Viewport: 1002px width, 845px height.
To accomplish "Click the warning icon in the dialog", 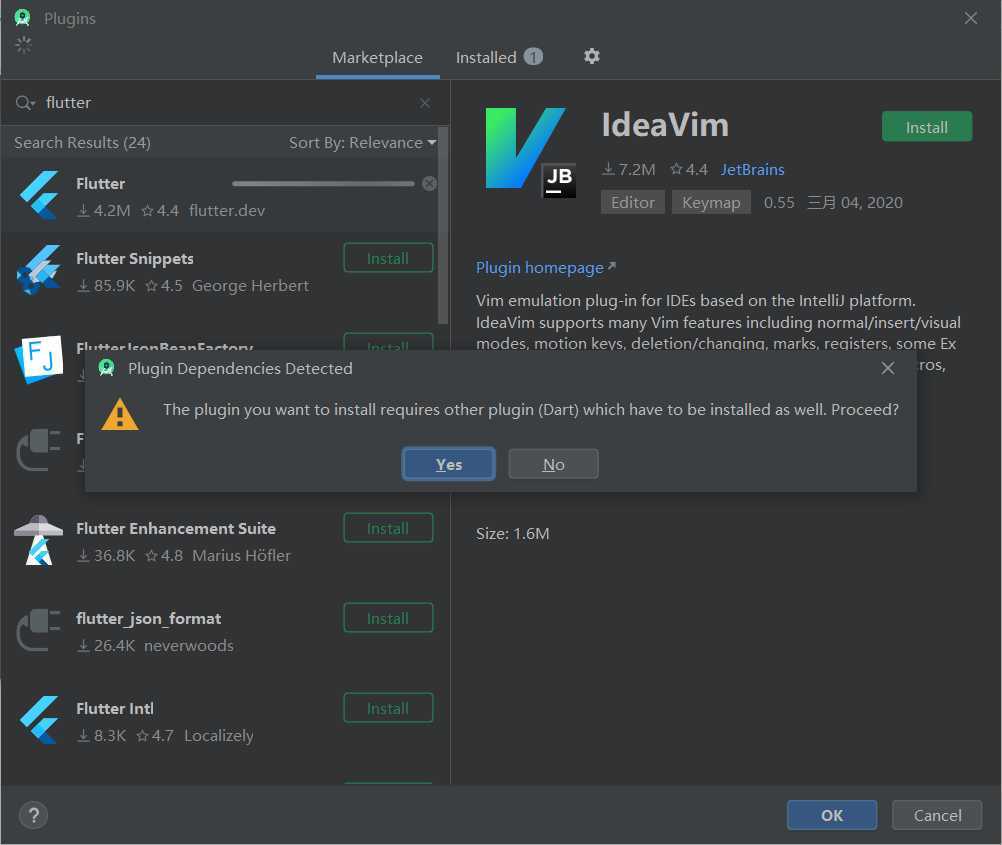I will (x=120, y=414).
